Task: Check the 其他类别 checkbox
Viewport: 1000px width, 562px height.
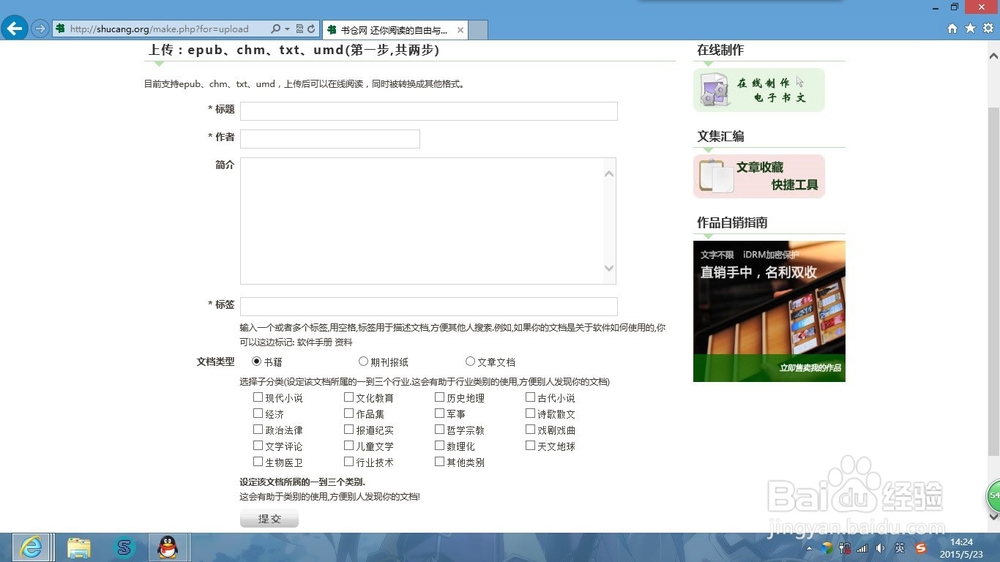Action: [x=439, y=461]
